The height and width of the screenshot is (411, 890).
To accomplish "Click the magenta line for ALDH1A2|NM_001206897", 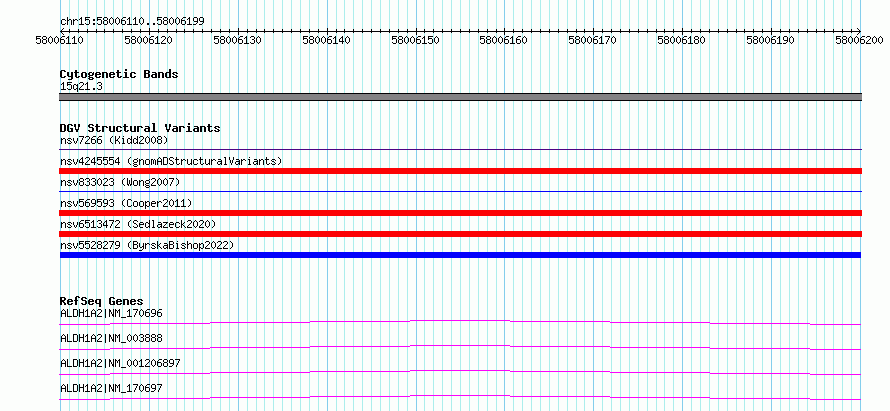I will pos(460,372).
